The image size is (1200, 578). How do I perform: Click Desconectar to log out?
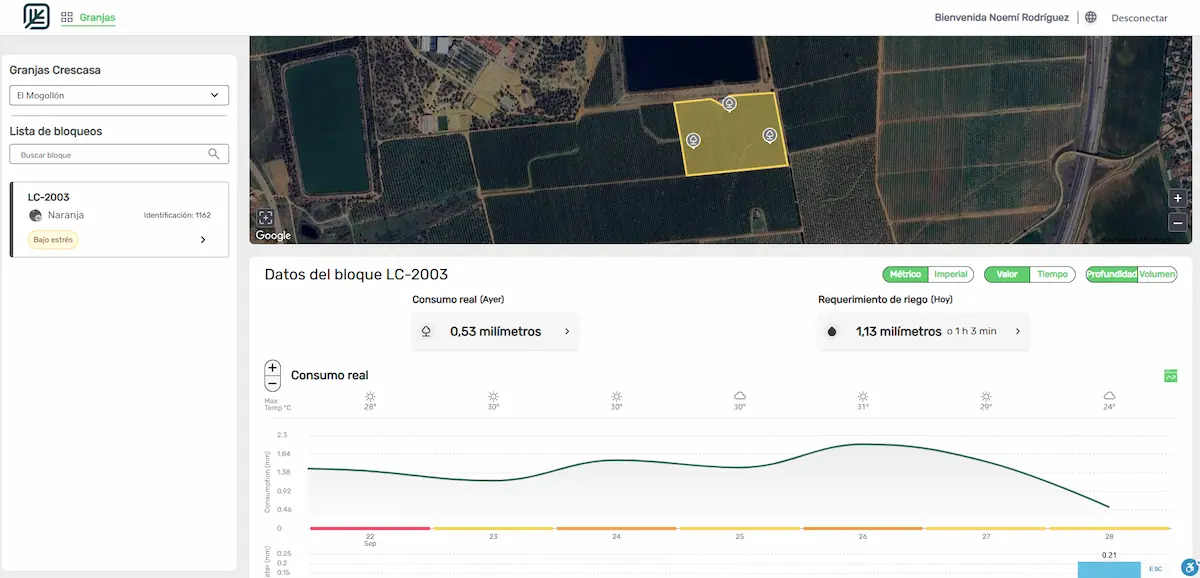[1139, 18]
